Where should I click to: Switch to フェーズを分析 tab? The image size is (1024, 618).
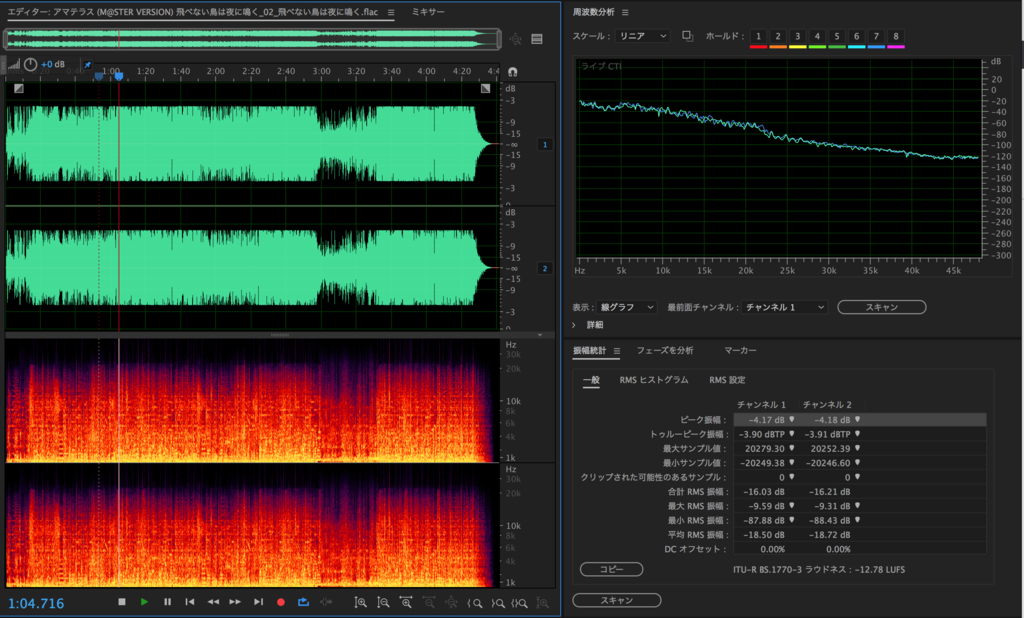tap(665, 350)
